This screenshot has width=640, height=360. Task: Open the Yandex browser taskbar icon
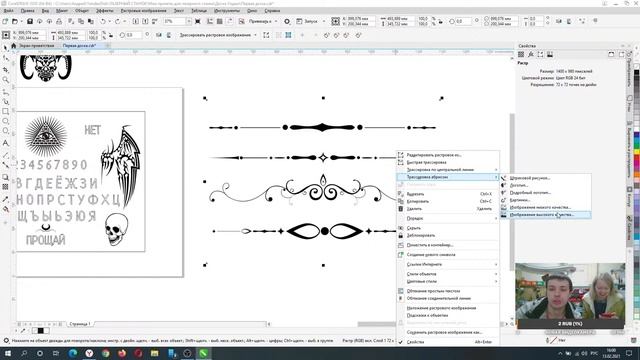pos(89,353)
